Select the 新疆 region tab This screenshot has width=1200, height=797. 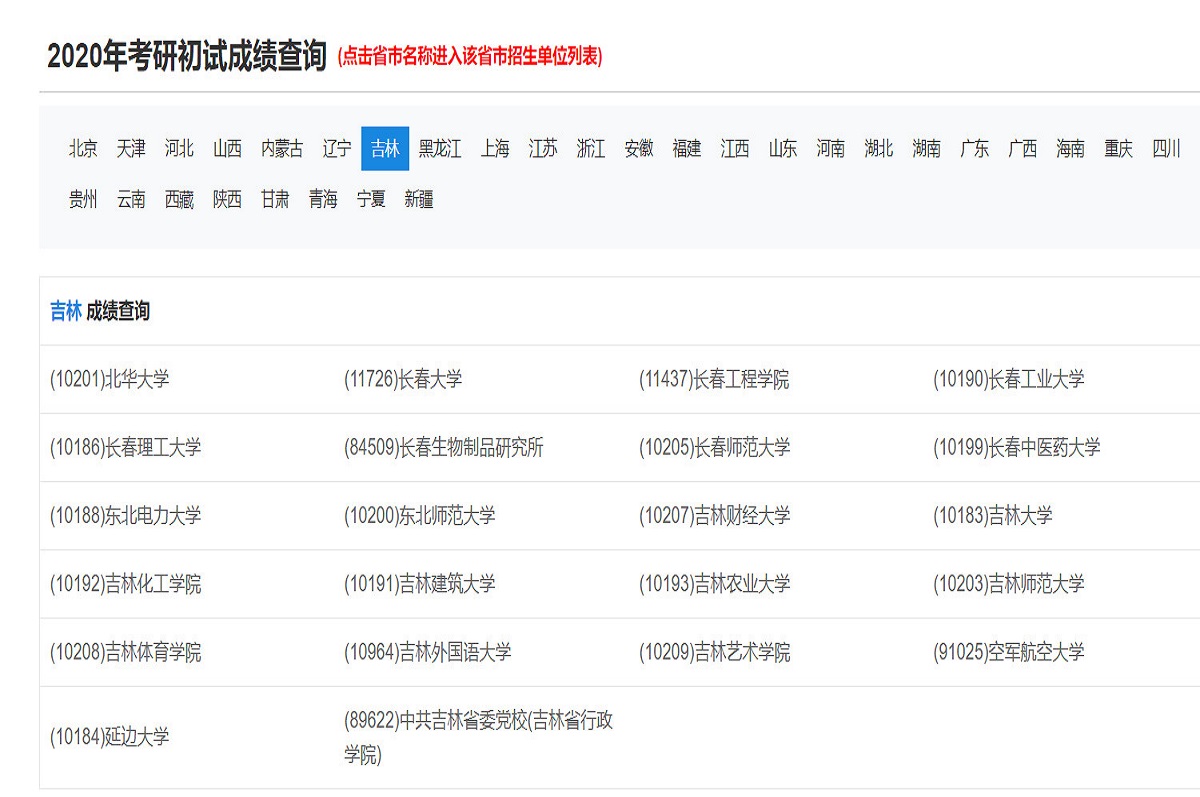coord(419,200)
